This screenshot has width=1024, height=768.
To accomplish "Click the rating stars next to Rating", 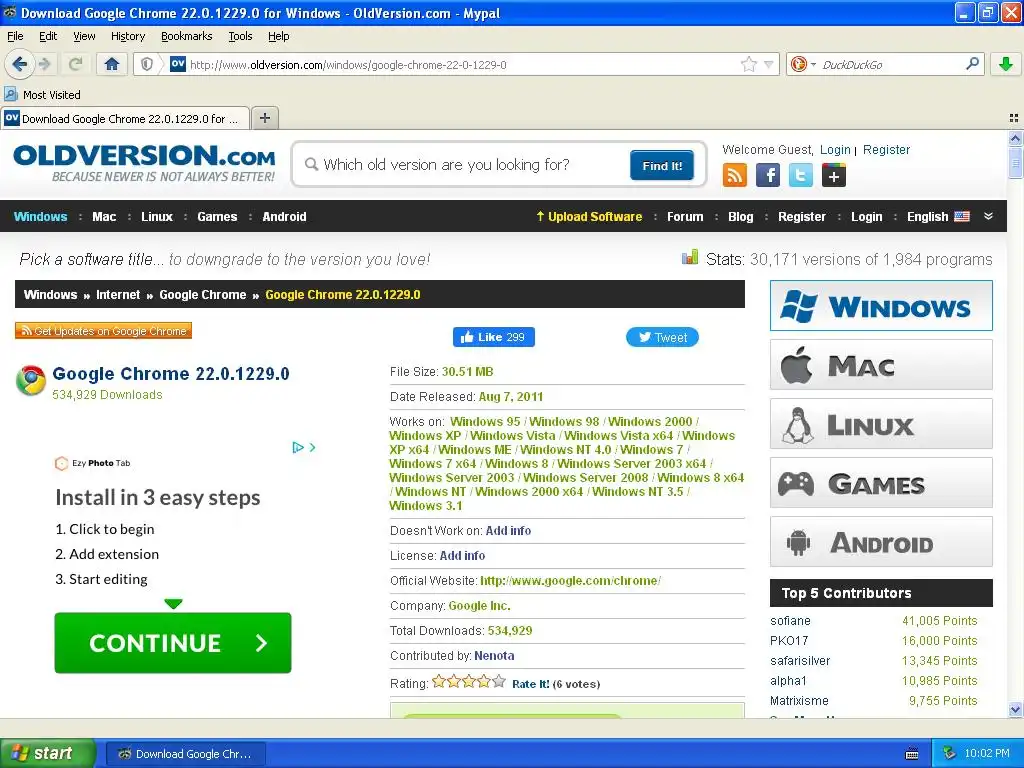I will (469, 682).
